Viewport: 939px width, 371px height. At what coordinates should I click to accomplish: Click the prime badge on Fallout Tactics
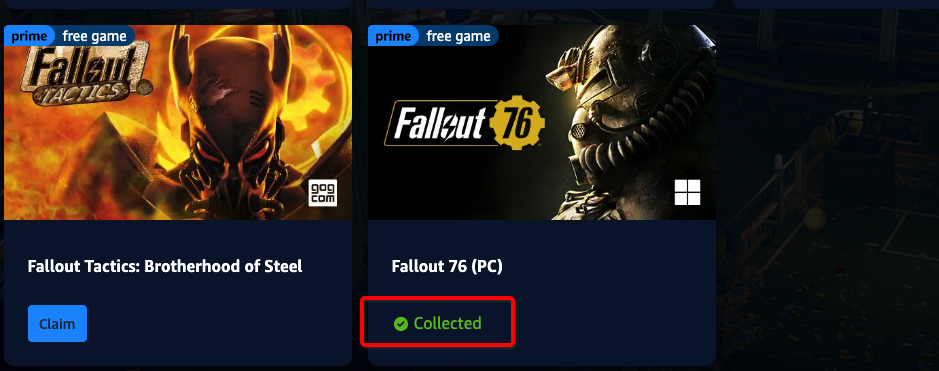[29, 37]
